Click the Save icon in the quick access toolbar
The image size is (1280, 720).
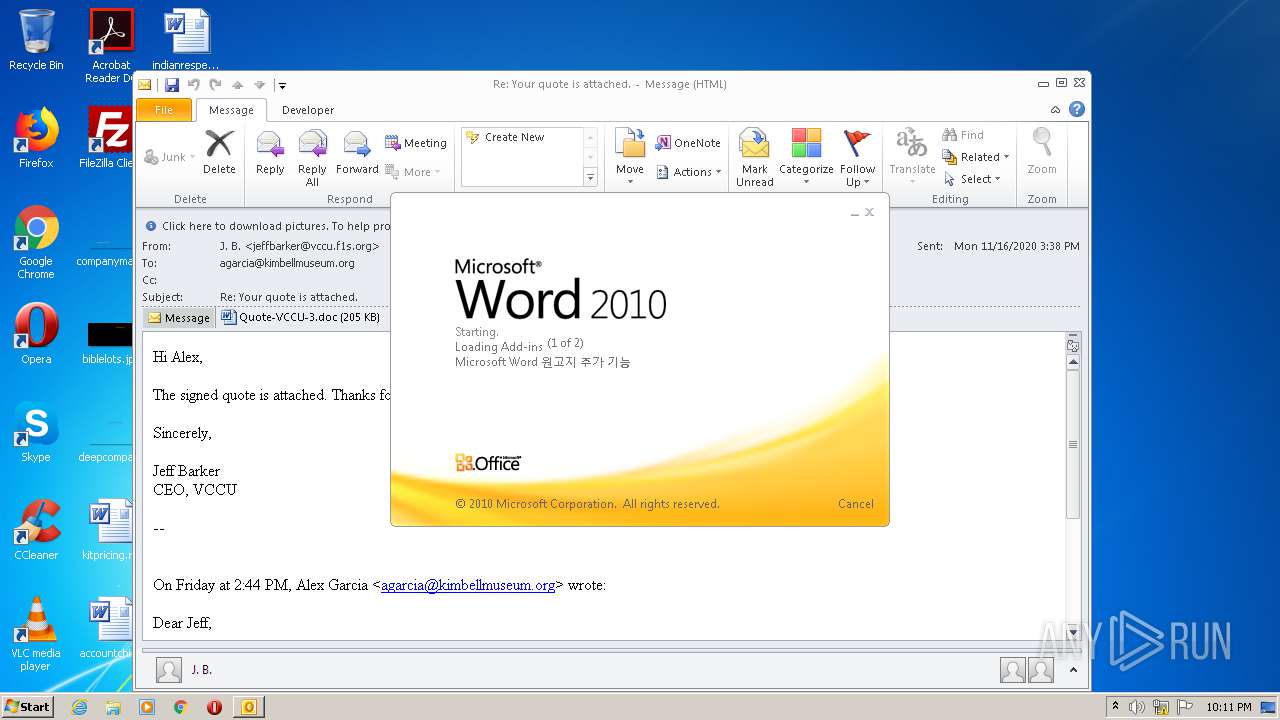[172, 85]
